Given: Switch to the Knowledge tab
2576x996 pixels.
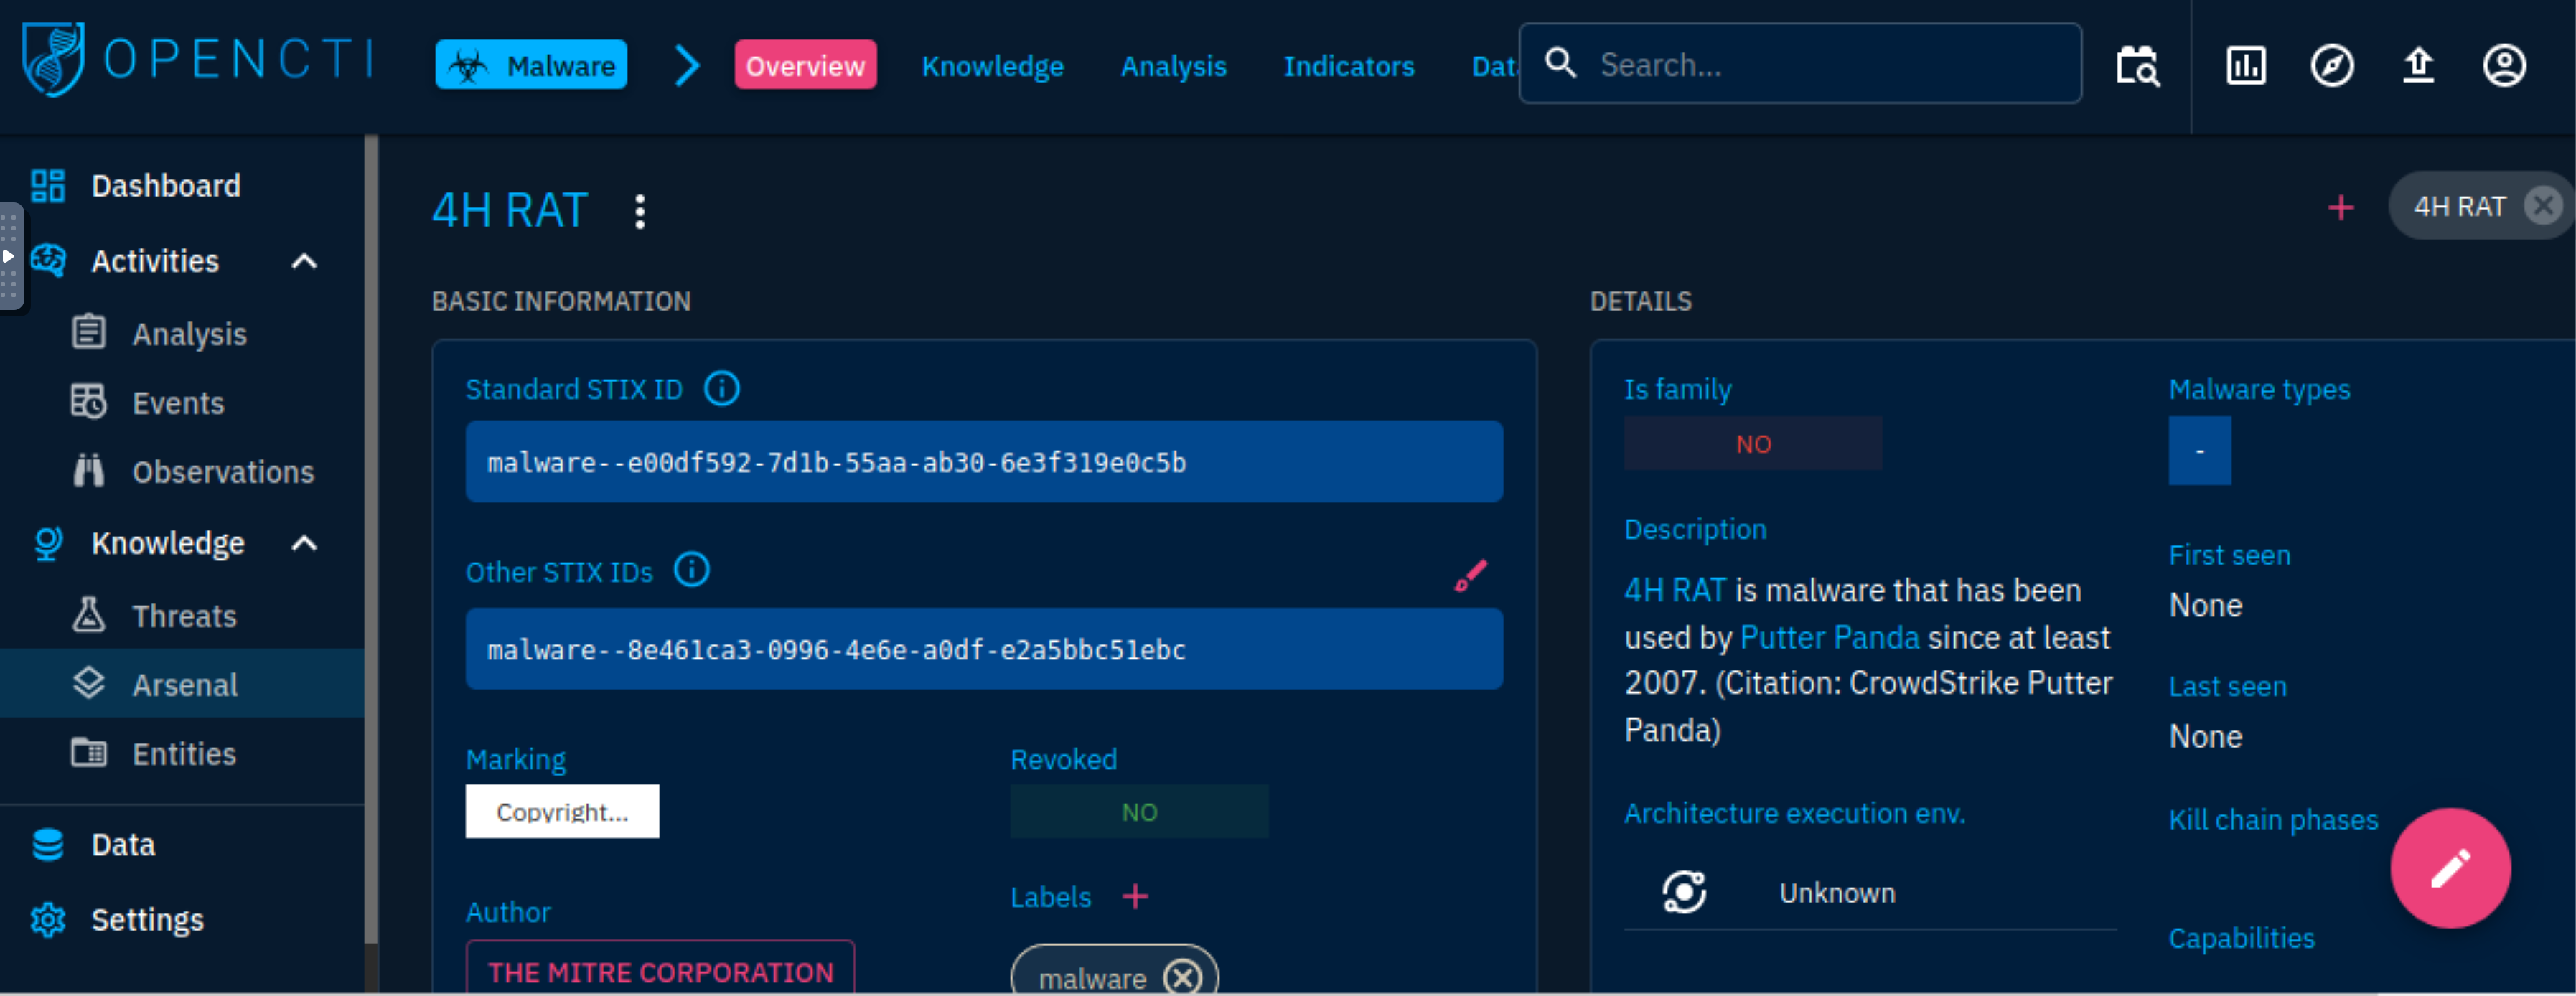Looking at the screenshot, I should click(x=992, y=66).
